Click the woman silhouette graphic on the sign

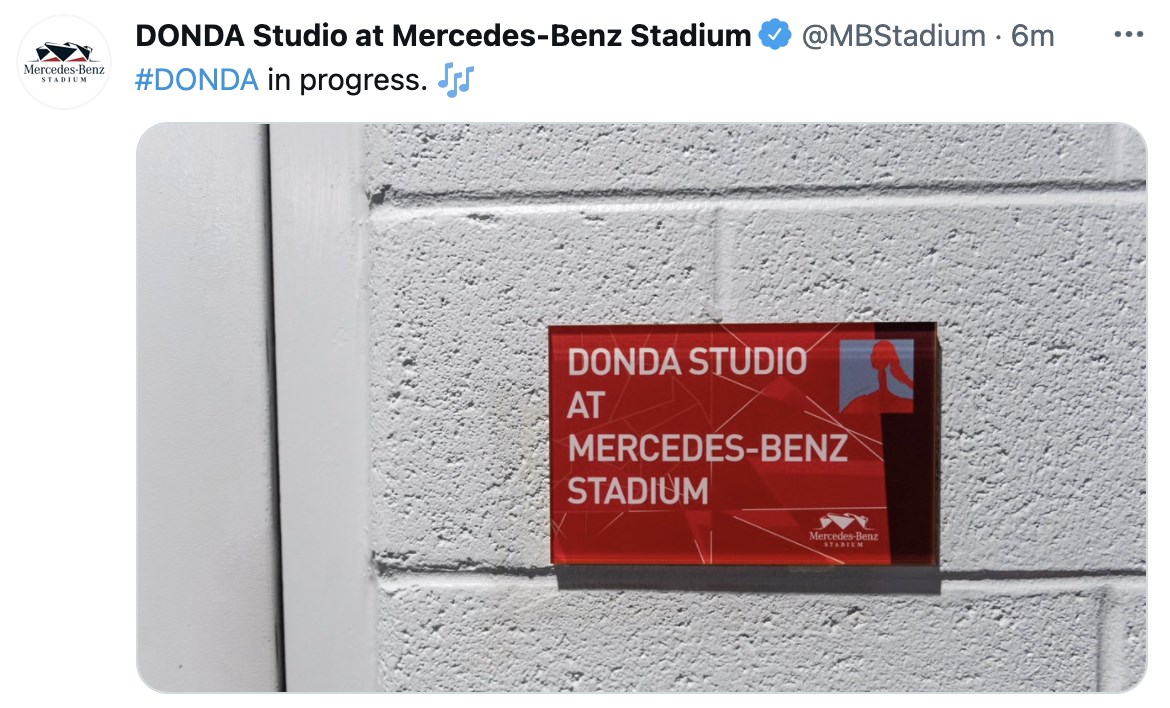tap(876, 376)
